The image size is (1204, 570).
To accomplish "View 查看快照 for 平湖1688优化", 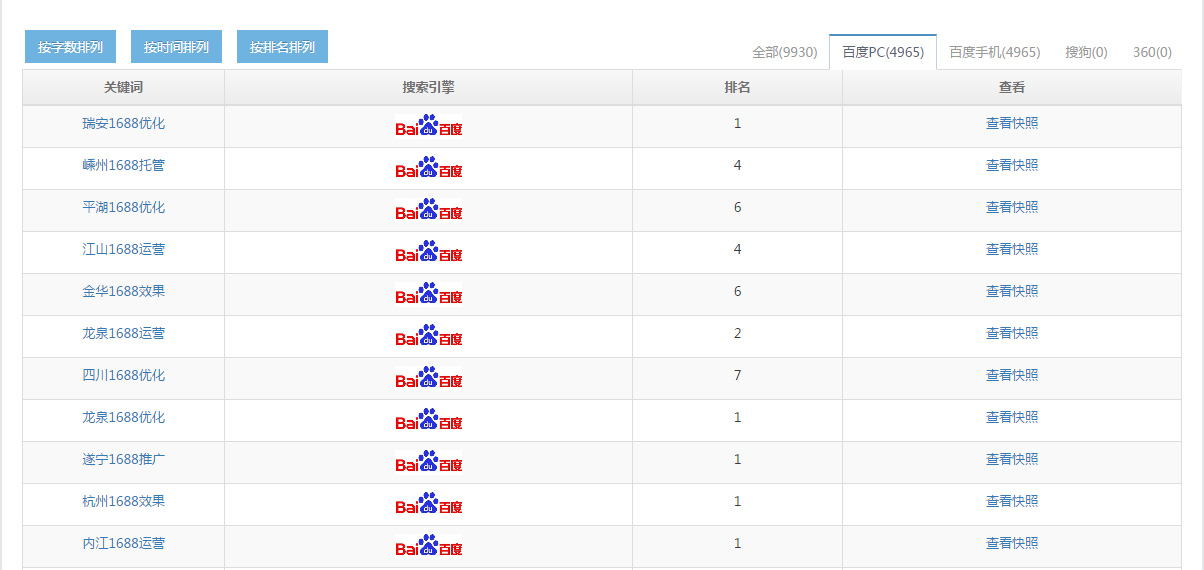I will coord(1012,208).
